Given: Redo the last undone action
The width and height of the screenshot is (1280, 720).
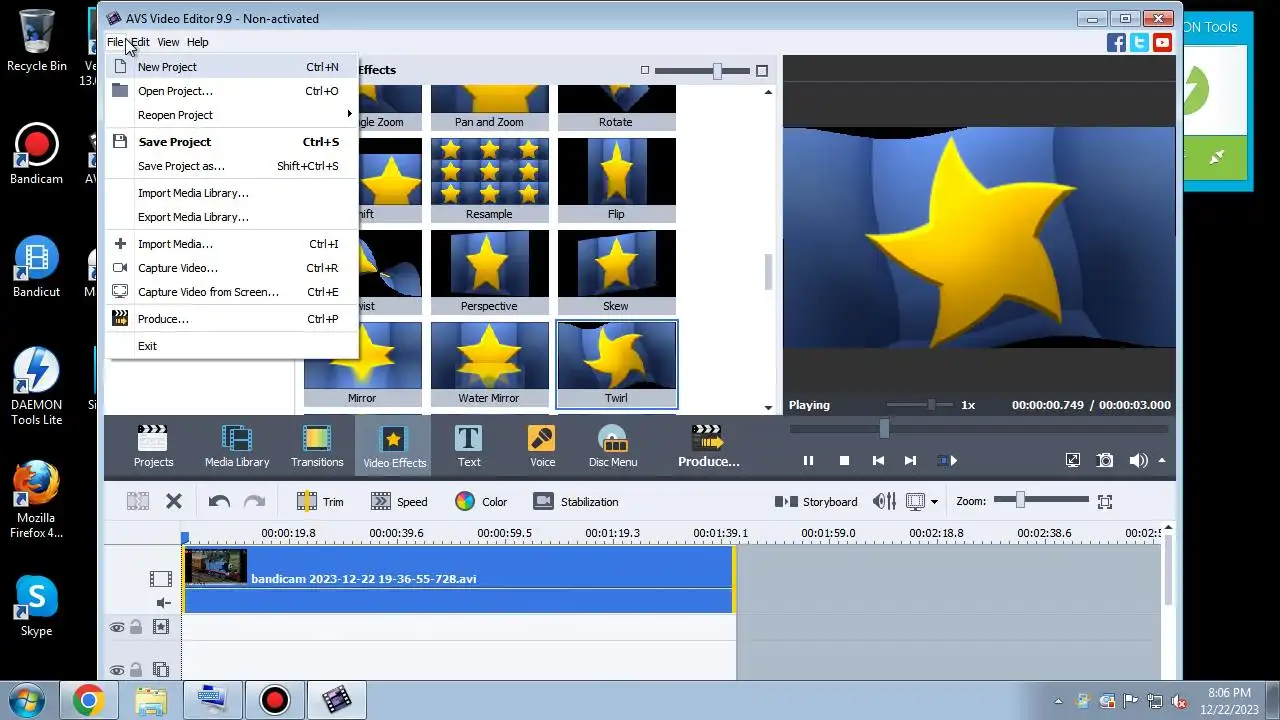Looking at the screenshot, I should tap(254, 501).
